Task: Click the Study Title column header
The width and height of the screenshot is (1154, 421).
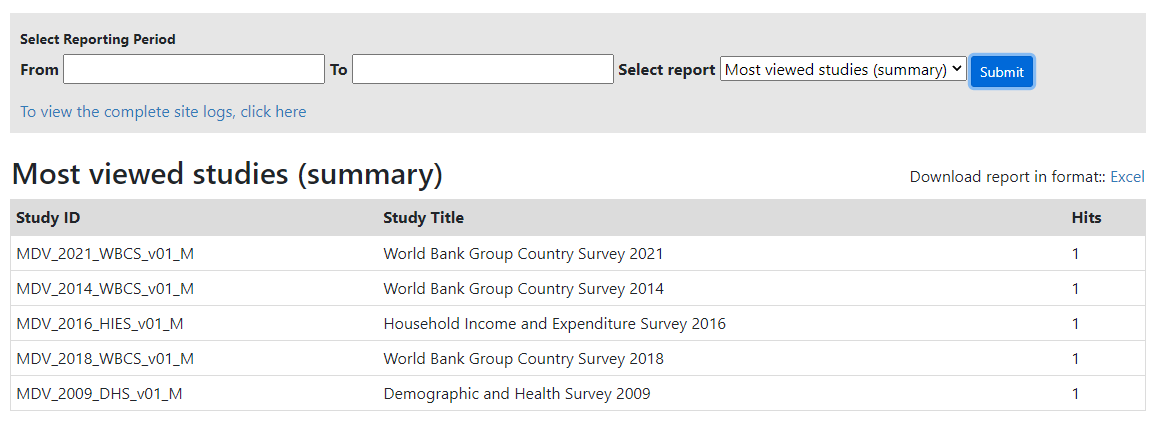Action: [x=423, y=218]
